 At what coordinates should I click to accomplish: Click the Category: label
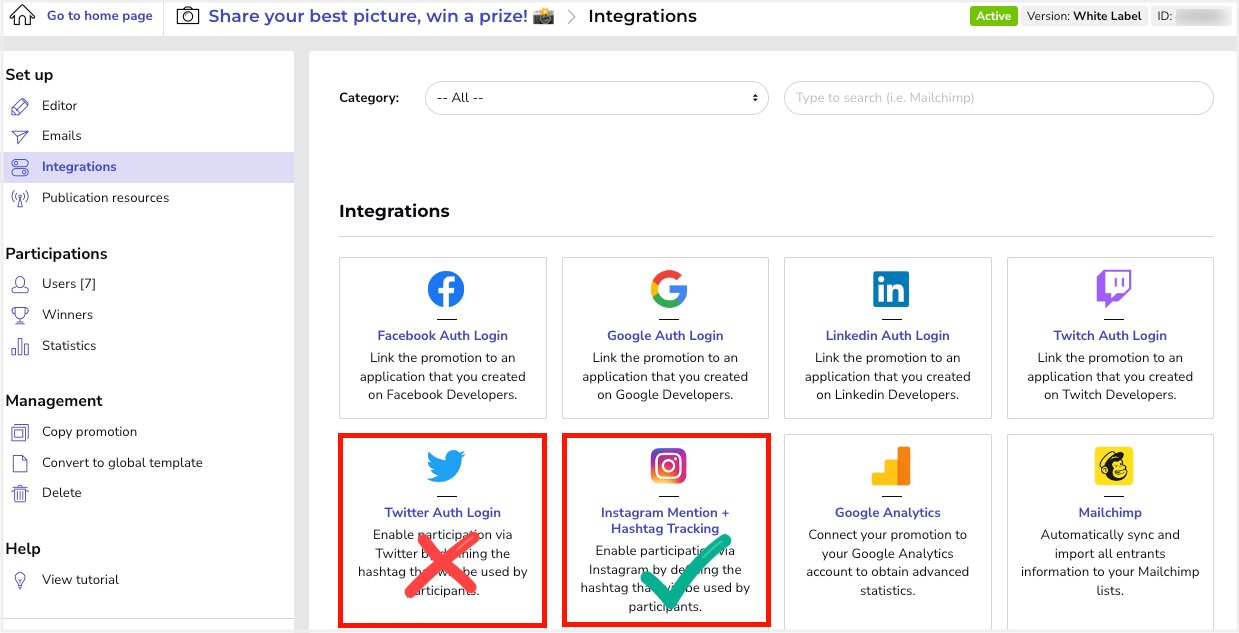(x=369, y=98)
